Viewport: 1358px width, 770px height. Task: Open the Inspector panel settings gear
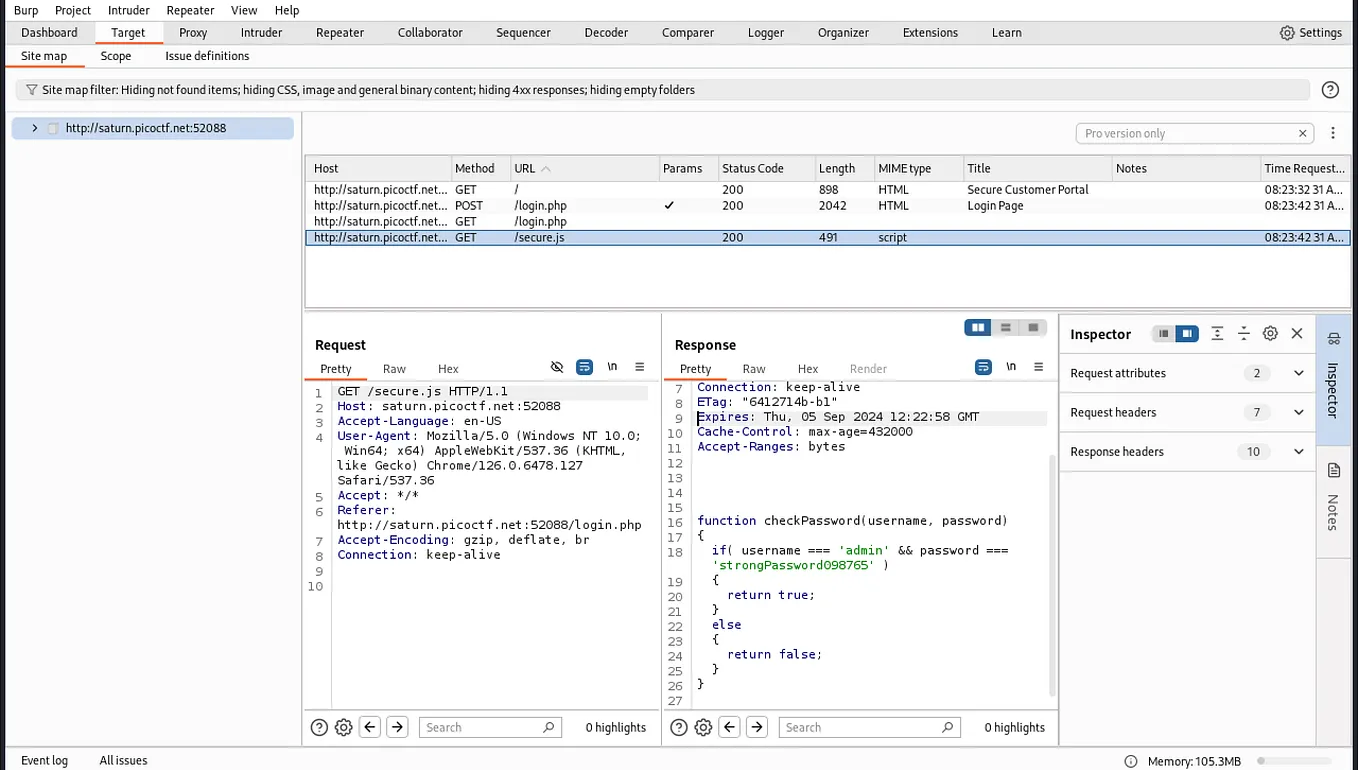click(x=1270, y=334)
